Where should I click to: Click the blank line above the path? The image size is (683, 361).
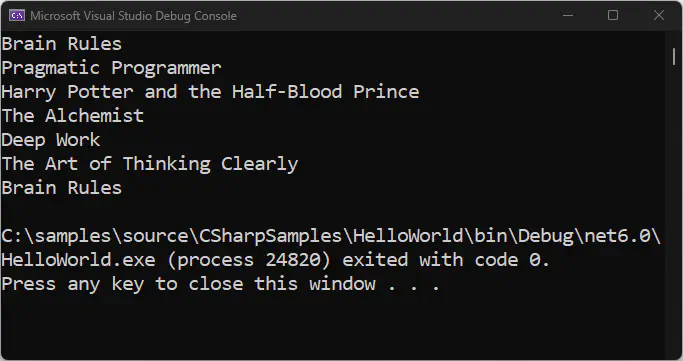pyautogui.click(x=335, y=212)
